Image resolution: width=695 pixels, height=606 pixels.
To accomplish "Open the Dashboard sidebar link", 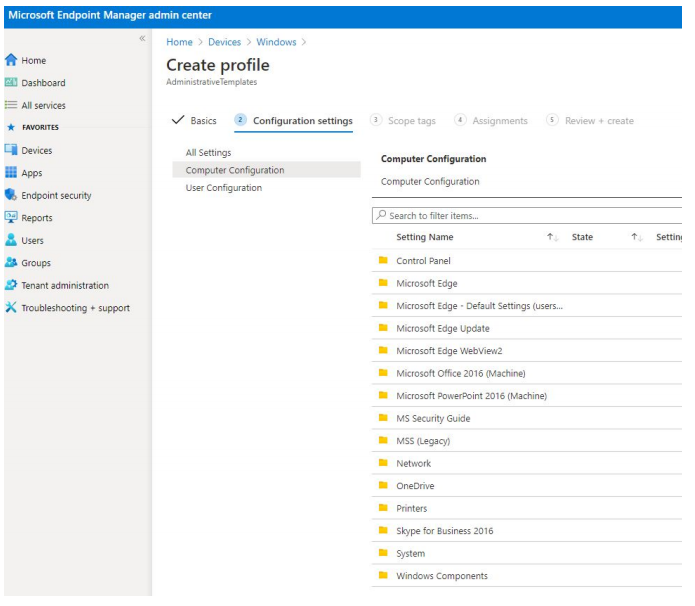I will click(43, 83).
